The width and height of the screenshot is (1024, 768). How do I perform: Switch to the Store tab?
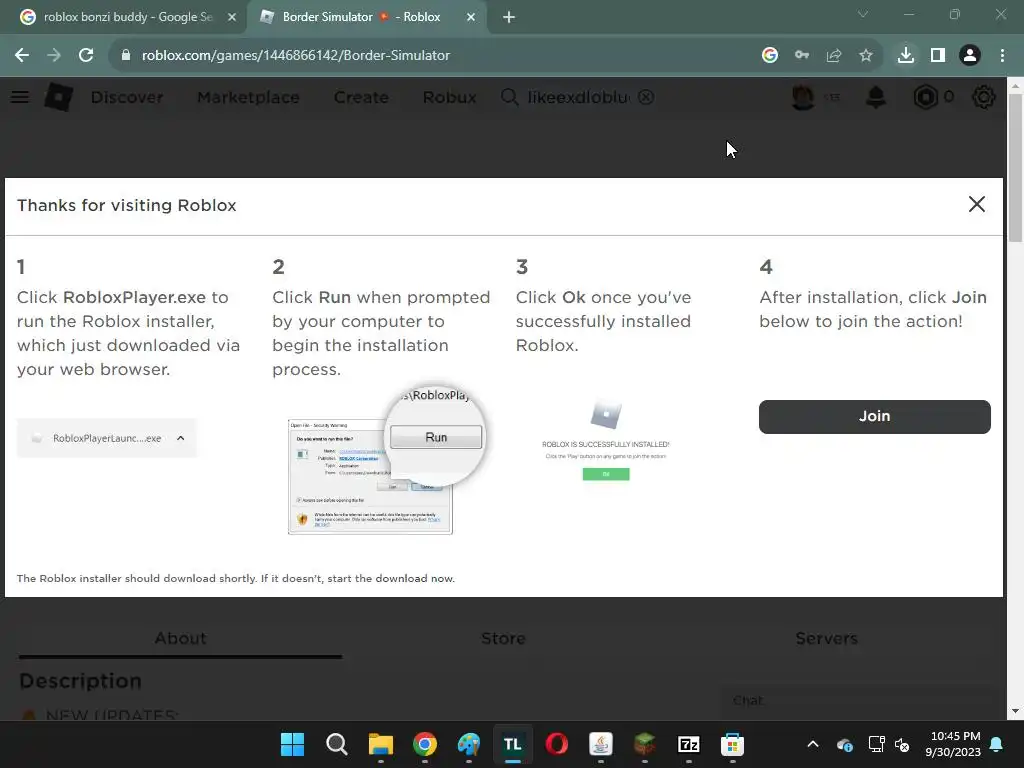503,638
